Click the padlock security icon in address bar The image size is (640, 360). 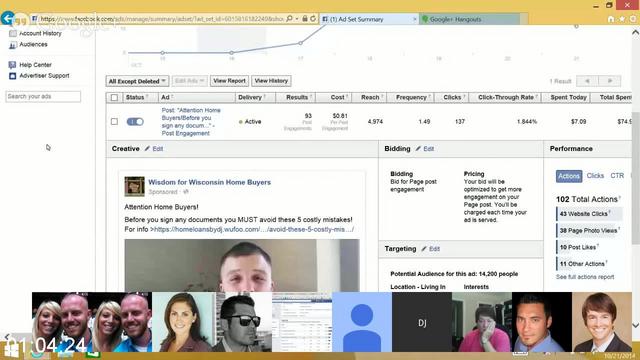tap(304, 19)
